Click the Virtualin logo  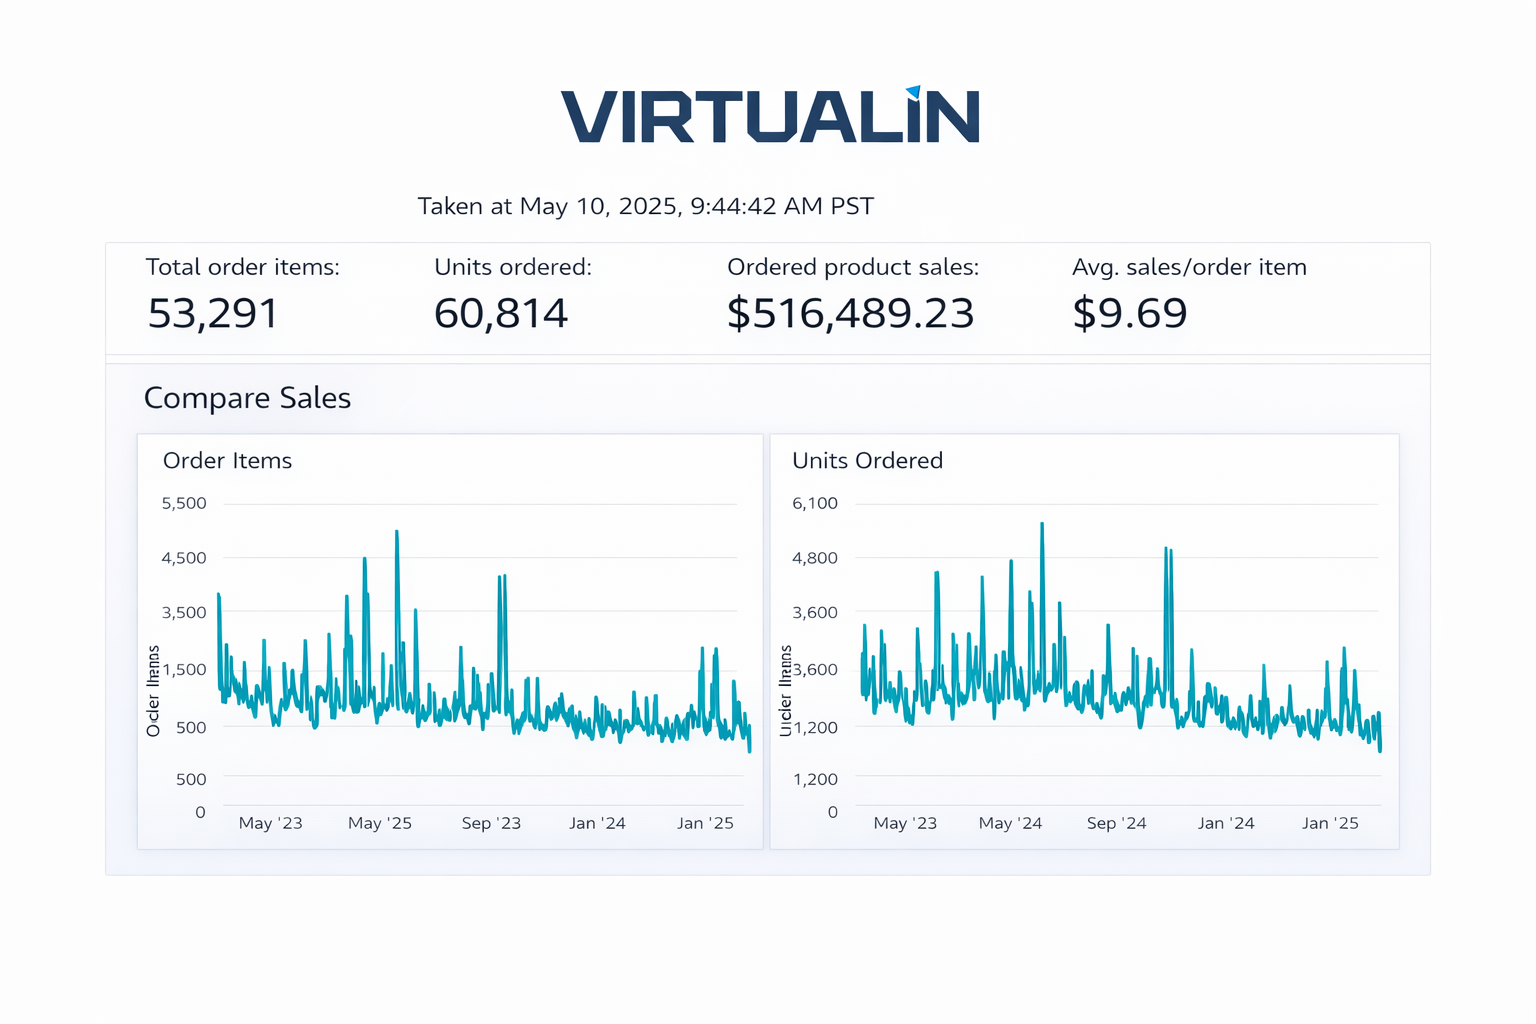(x=769, y=116)
